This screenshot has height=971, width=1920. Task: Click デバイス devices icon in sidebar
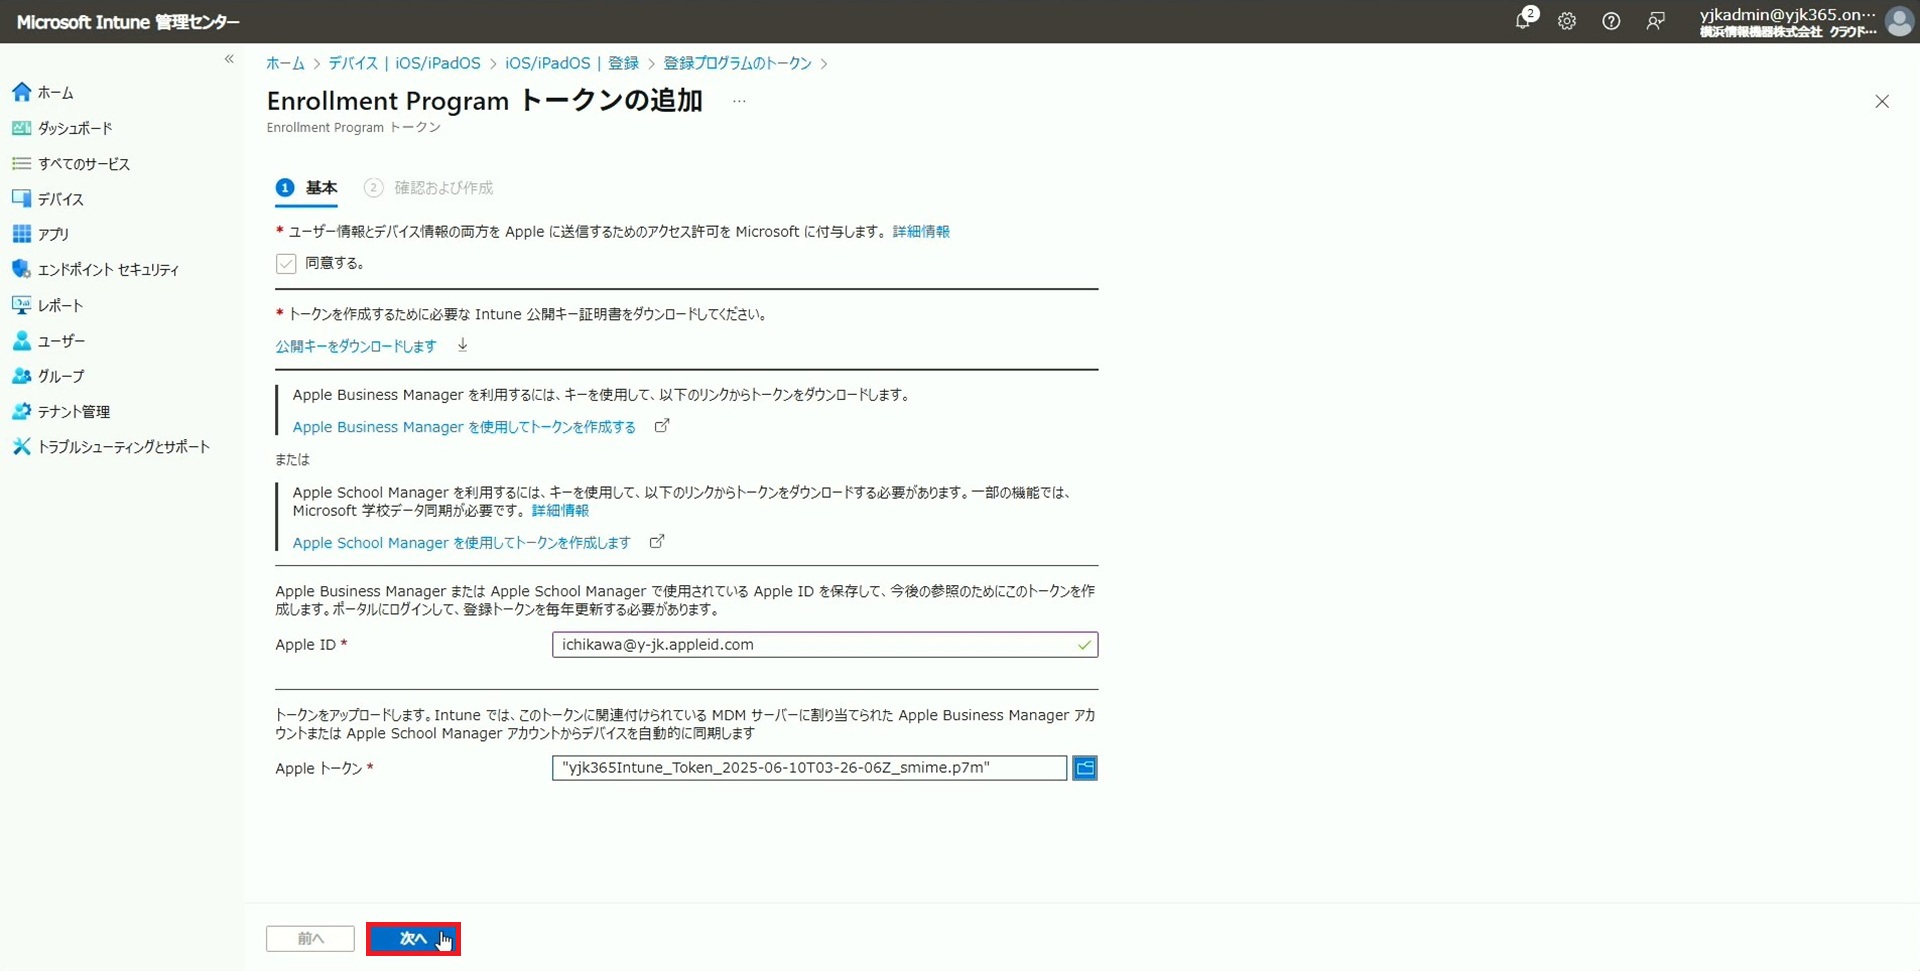(22, 198)
